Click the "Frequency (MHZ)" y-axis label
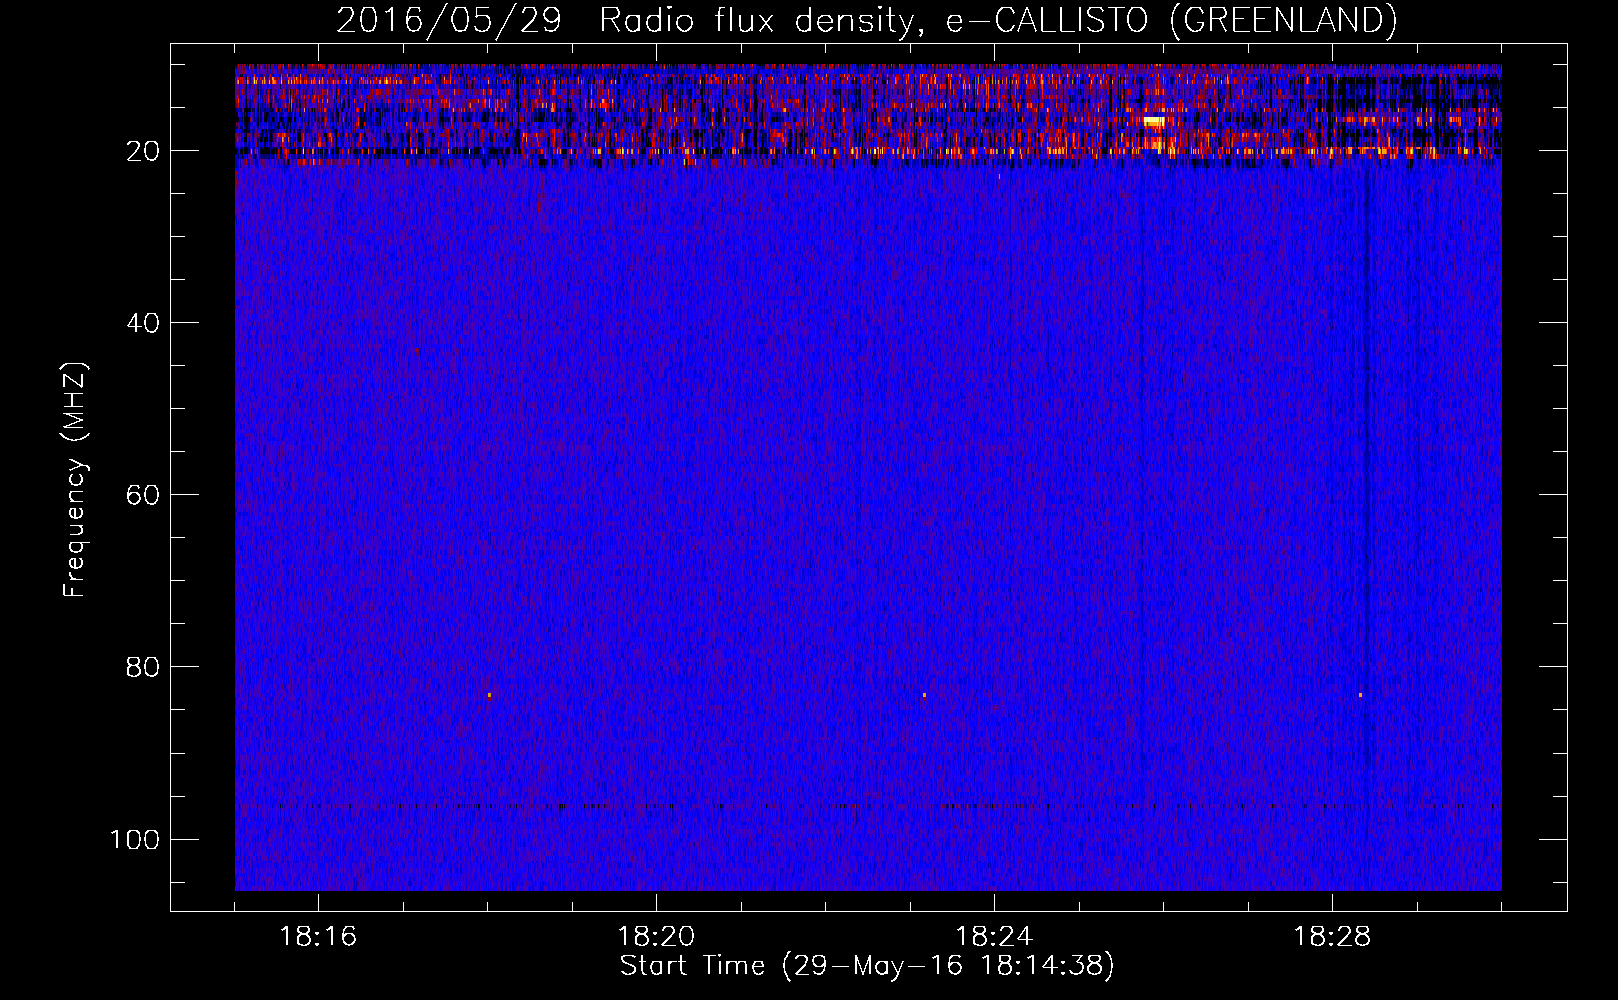 [75, 480]
